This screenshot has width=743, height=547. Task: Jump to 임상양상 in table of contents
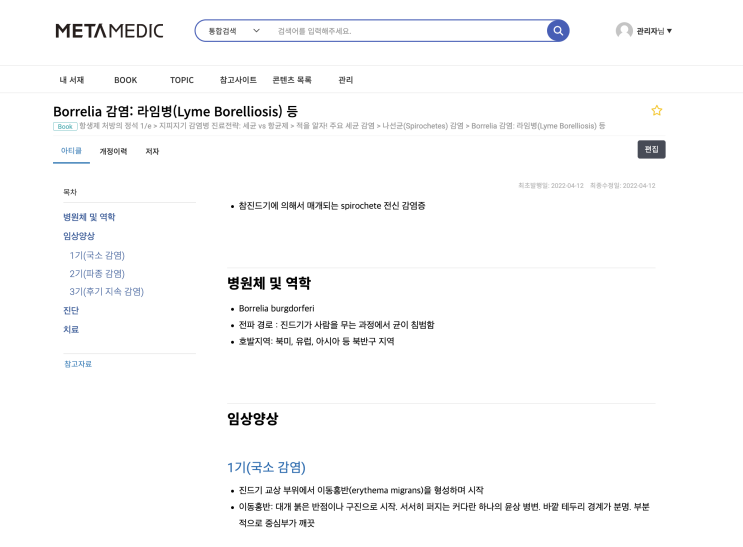79,236
